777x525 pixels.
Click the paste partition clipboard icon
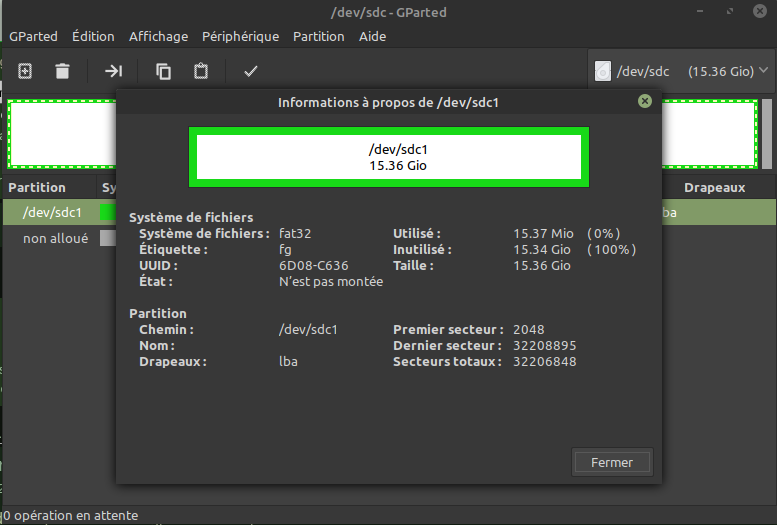coord(201,71)
